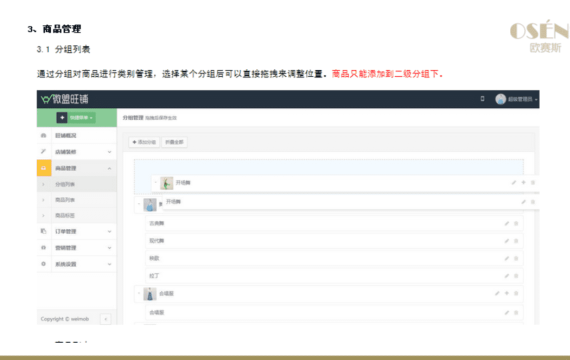Image resolution: width=570 pixels, height=360 pixels.
Task: Click the mobile phone icon in top bar
Action: coord(482,99)
